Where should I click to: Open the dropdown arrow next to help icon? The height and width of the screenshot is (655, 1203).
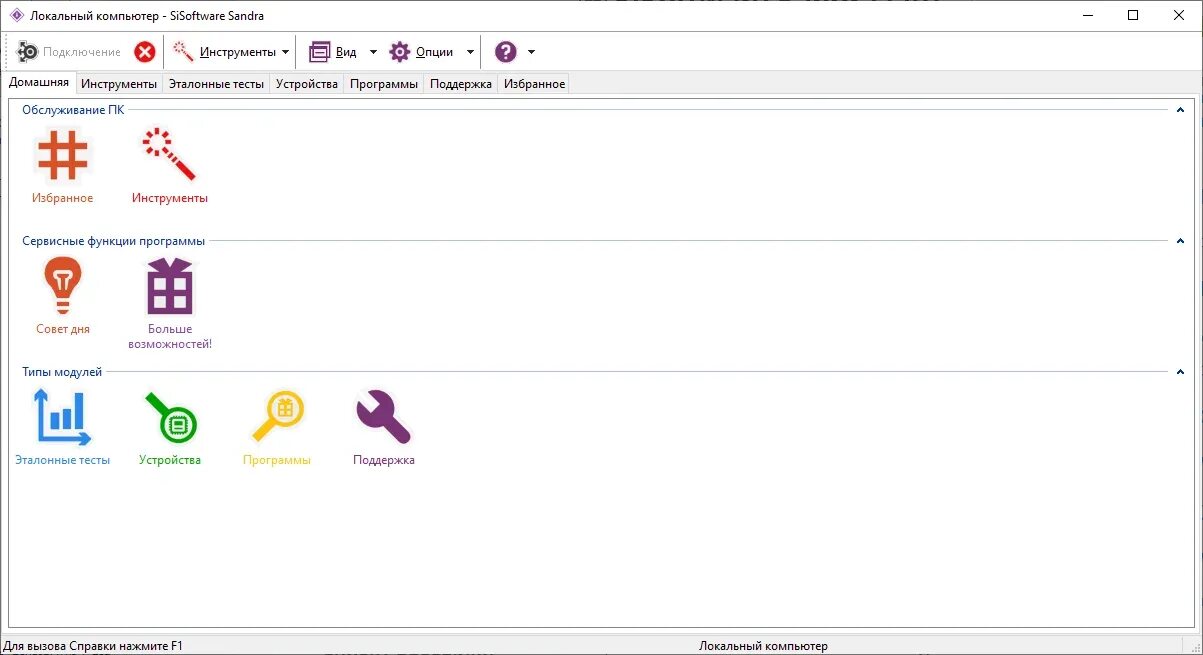point(531,52)
